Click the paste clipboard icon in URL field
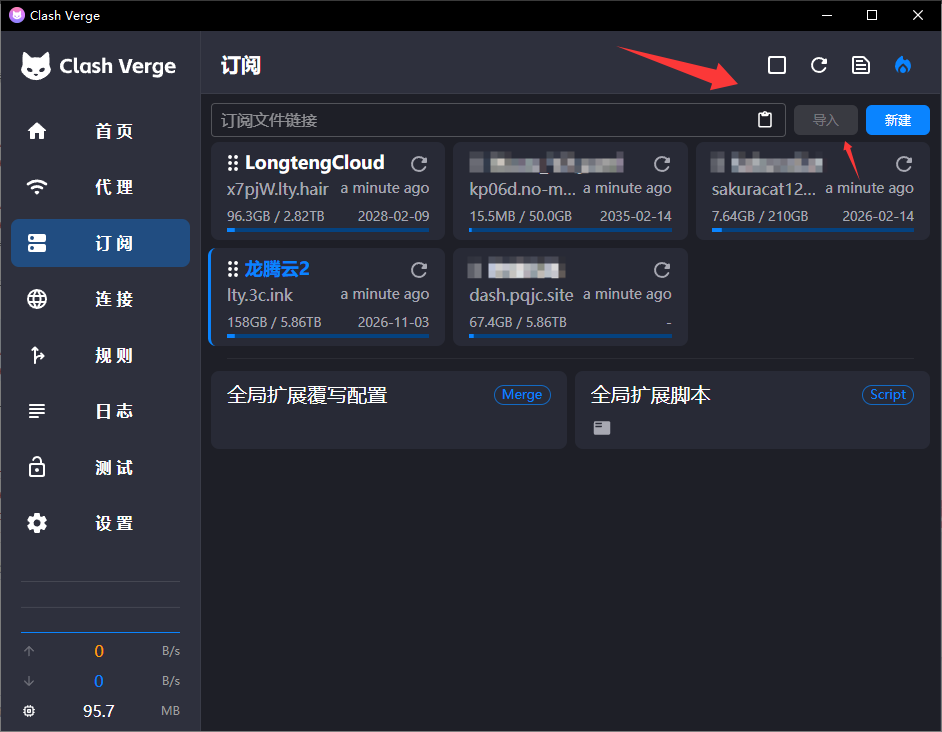The width and height of the screenshot is (942, 732). pyautogui.click(x=765, y=120)
